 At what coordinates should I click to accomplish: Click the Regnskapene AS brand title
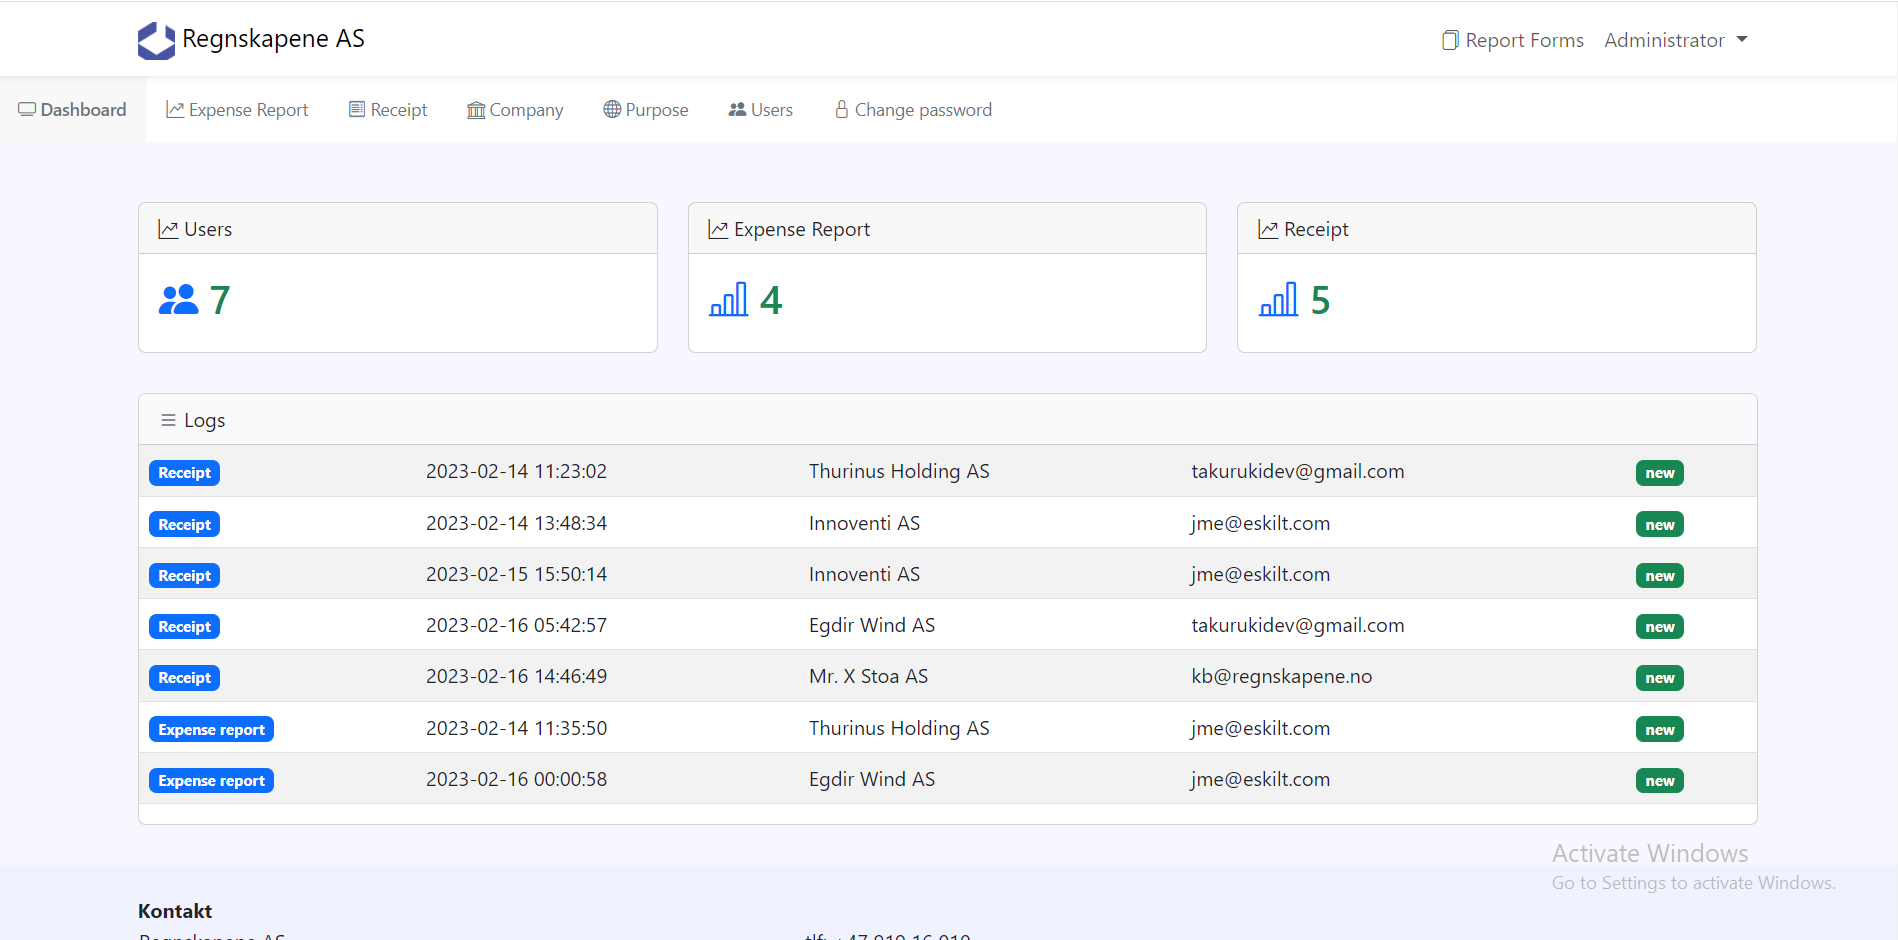tap(273, 39)
